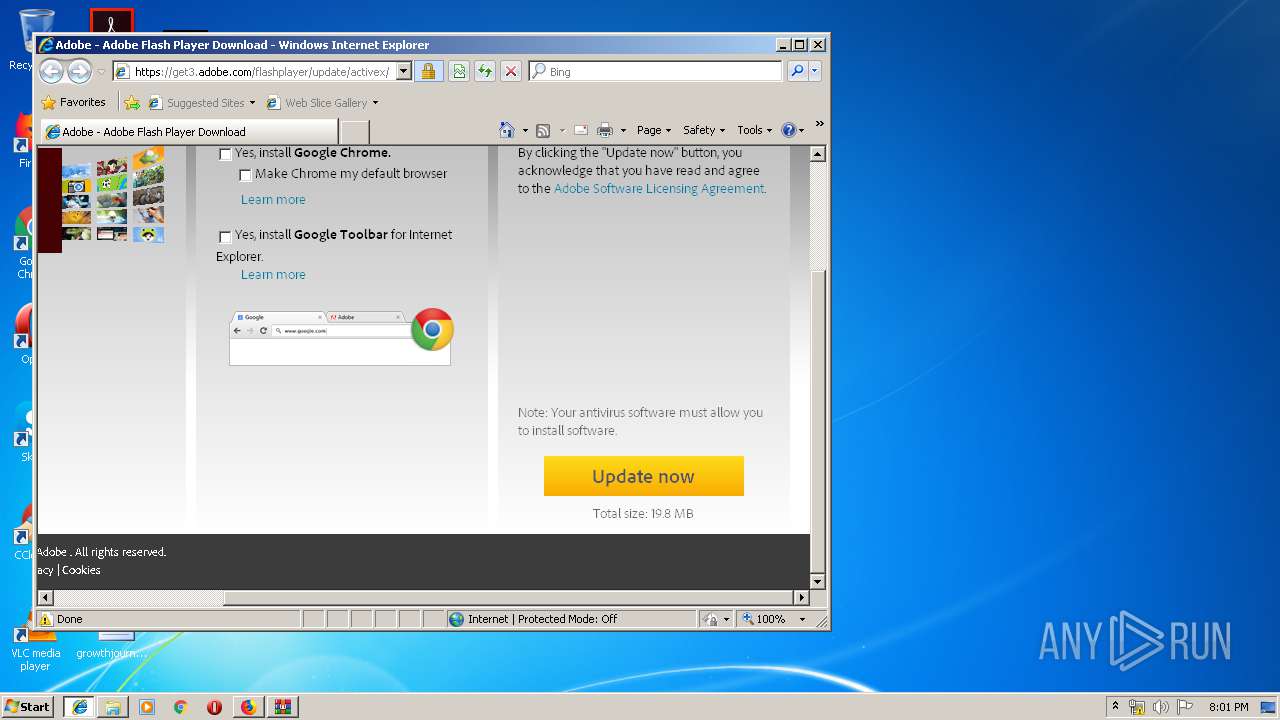Click the Compatibility View icon
Screen dimensions: 1280x720
[x=459, y=71]
